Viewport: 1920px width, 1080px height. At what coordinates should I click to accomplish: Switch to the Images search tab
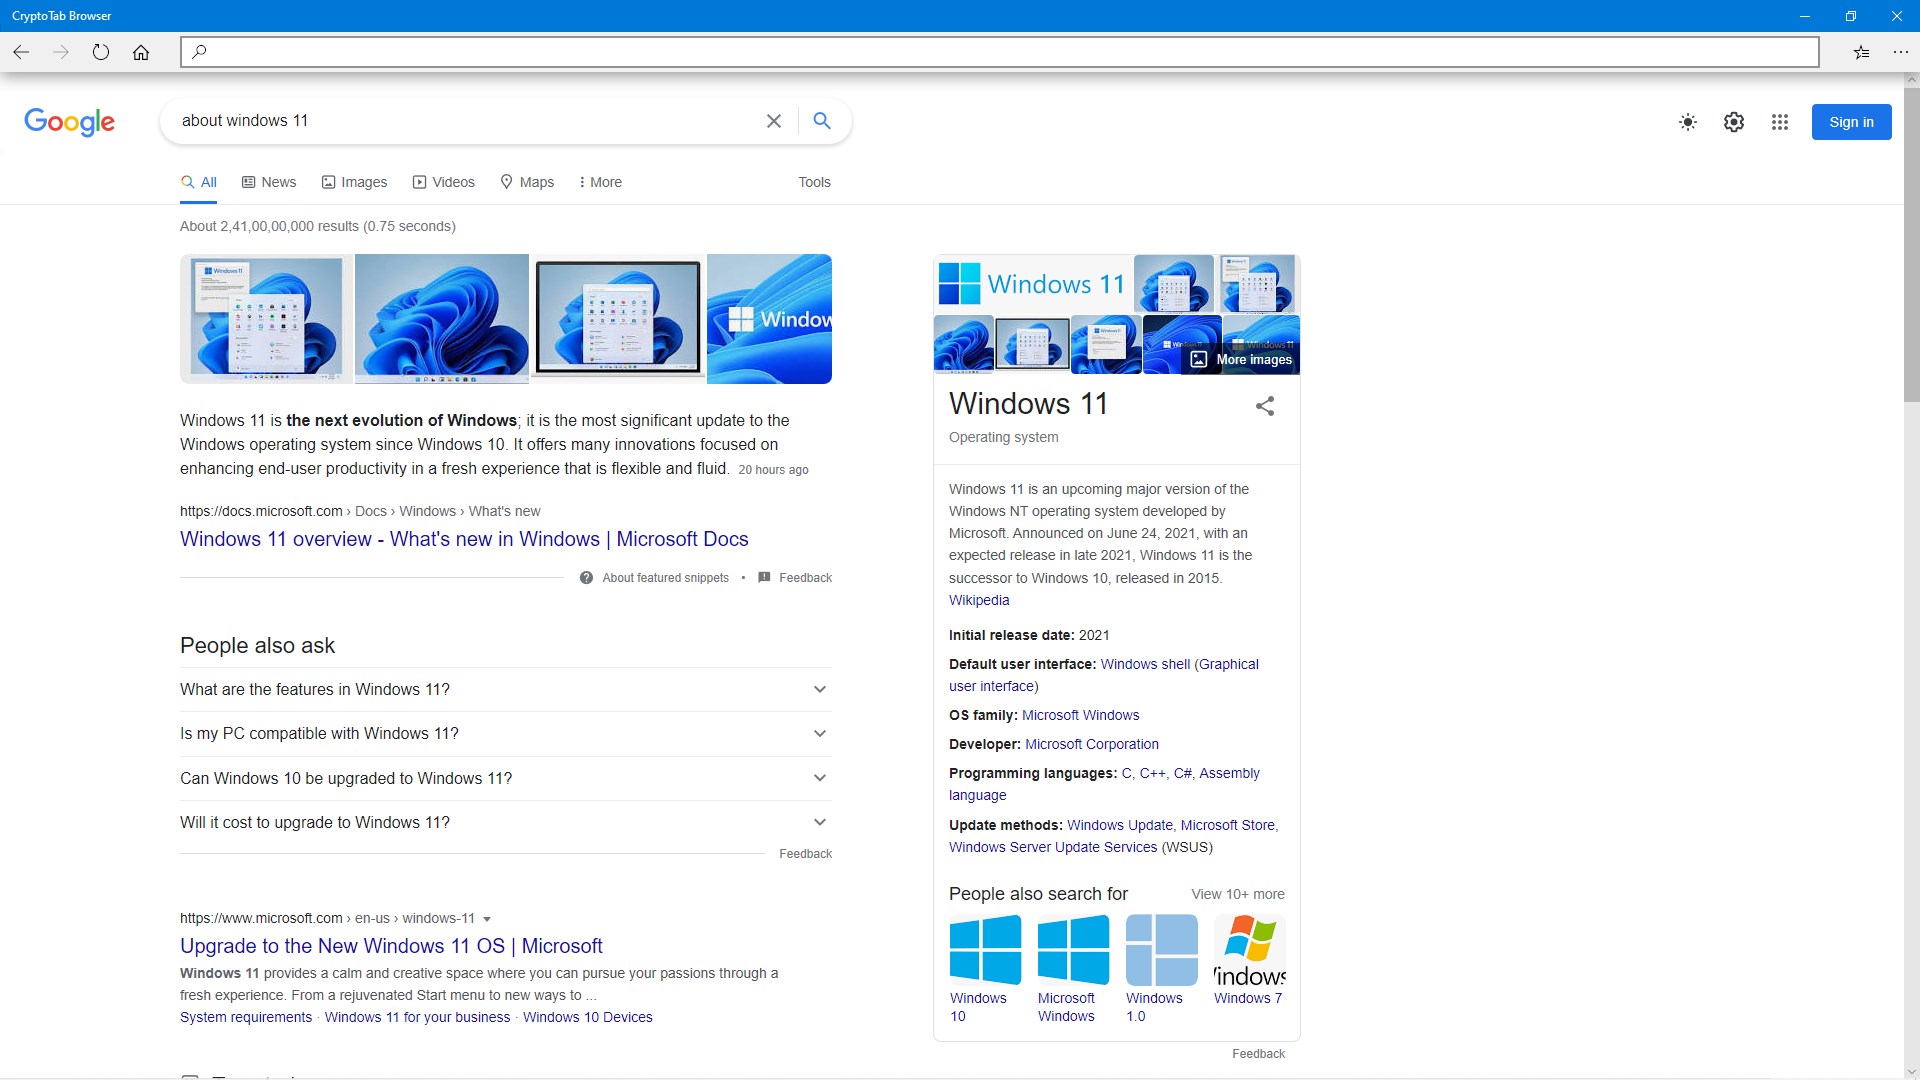(354, 182)
